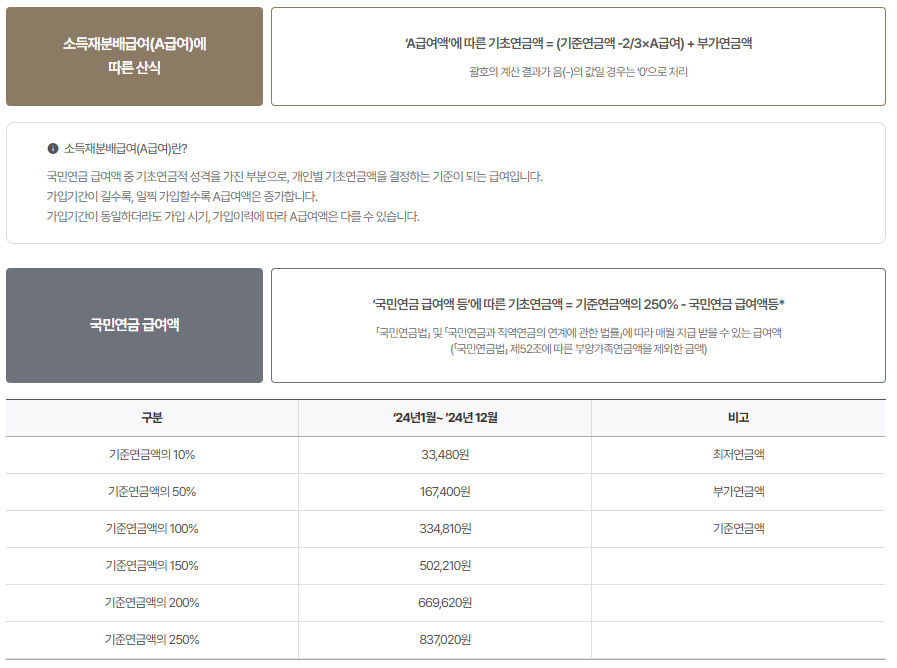Click the sentence starting 국민연금 급여액 중 기초연금적 성격을
Screen dimensions: 897x668
point(295,177)
